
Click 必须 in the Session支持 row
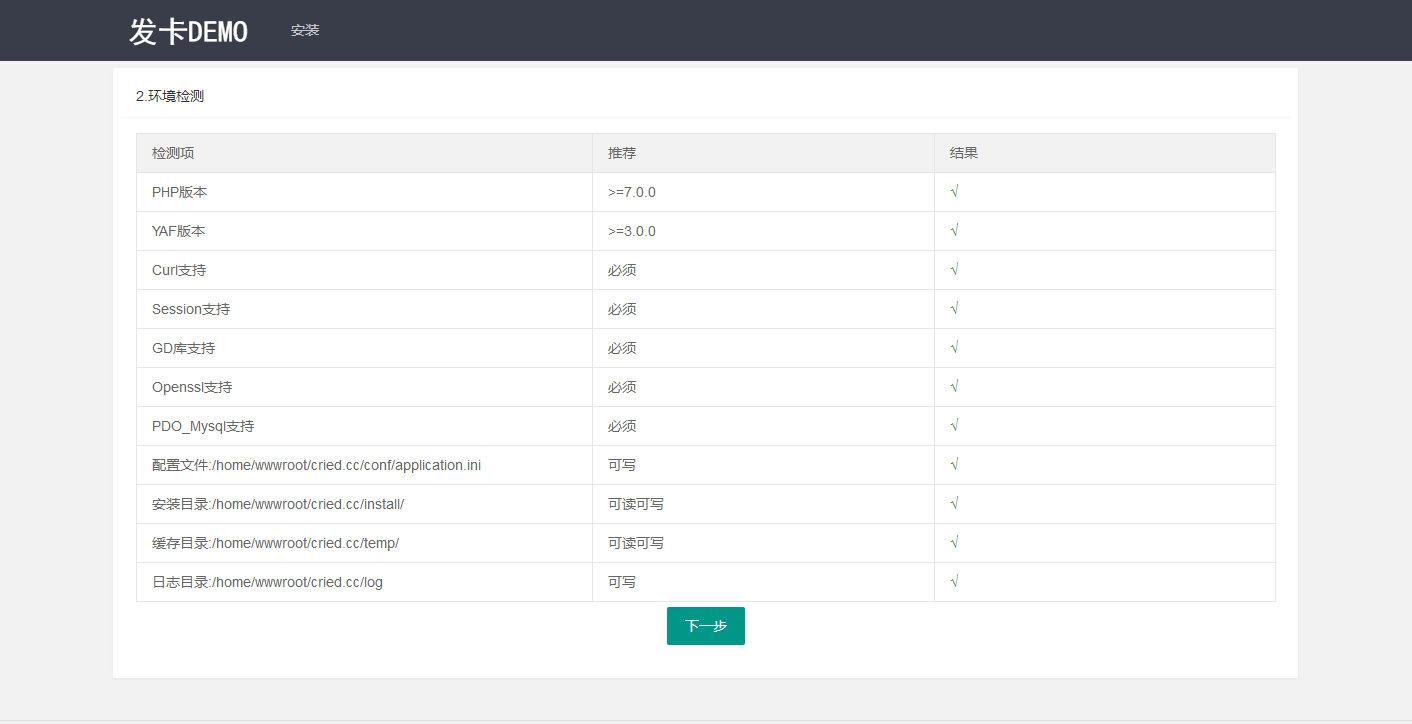pyautogui.click(x=622, y=309)
